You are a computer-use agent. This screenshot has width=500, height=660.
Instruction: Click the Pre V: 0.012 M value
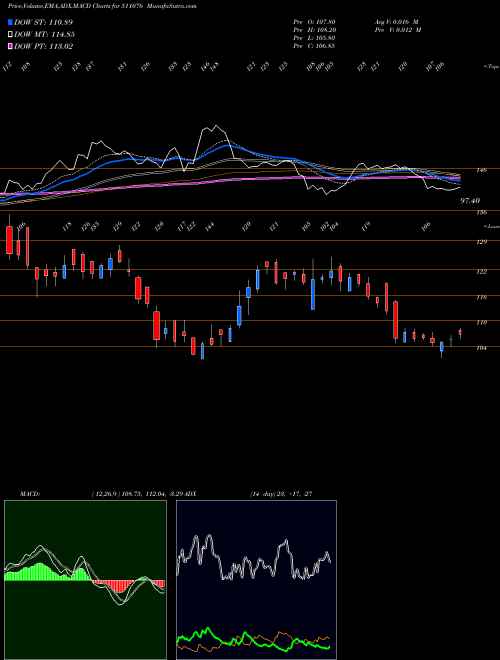click(398, 30)
